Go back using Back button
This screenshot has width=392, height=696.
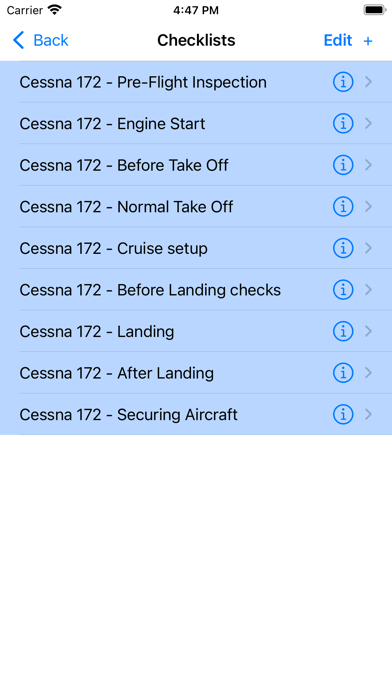click(40, 40)
